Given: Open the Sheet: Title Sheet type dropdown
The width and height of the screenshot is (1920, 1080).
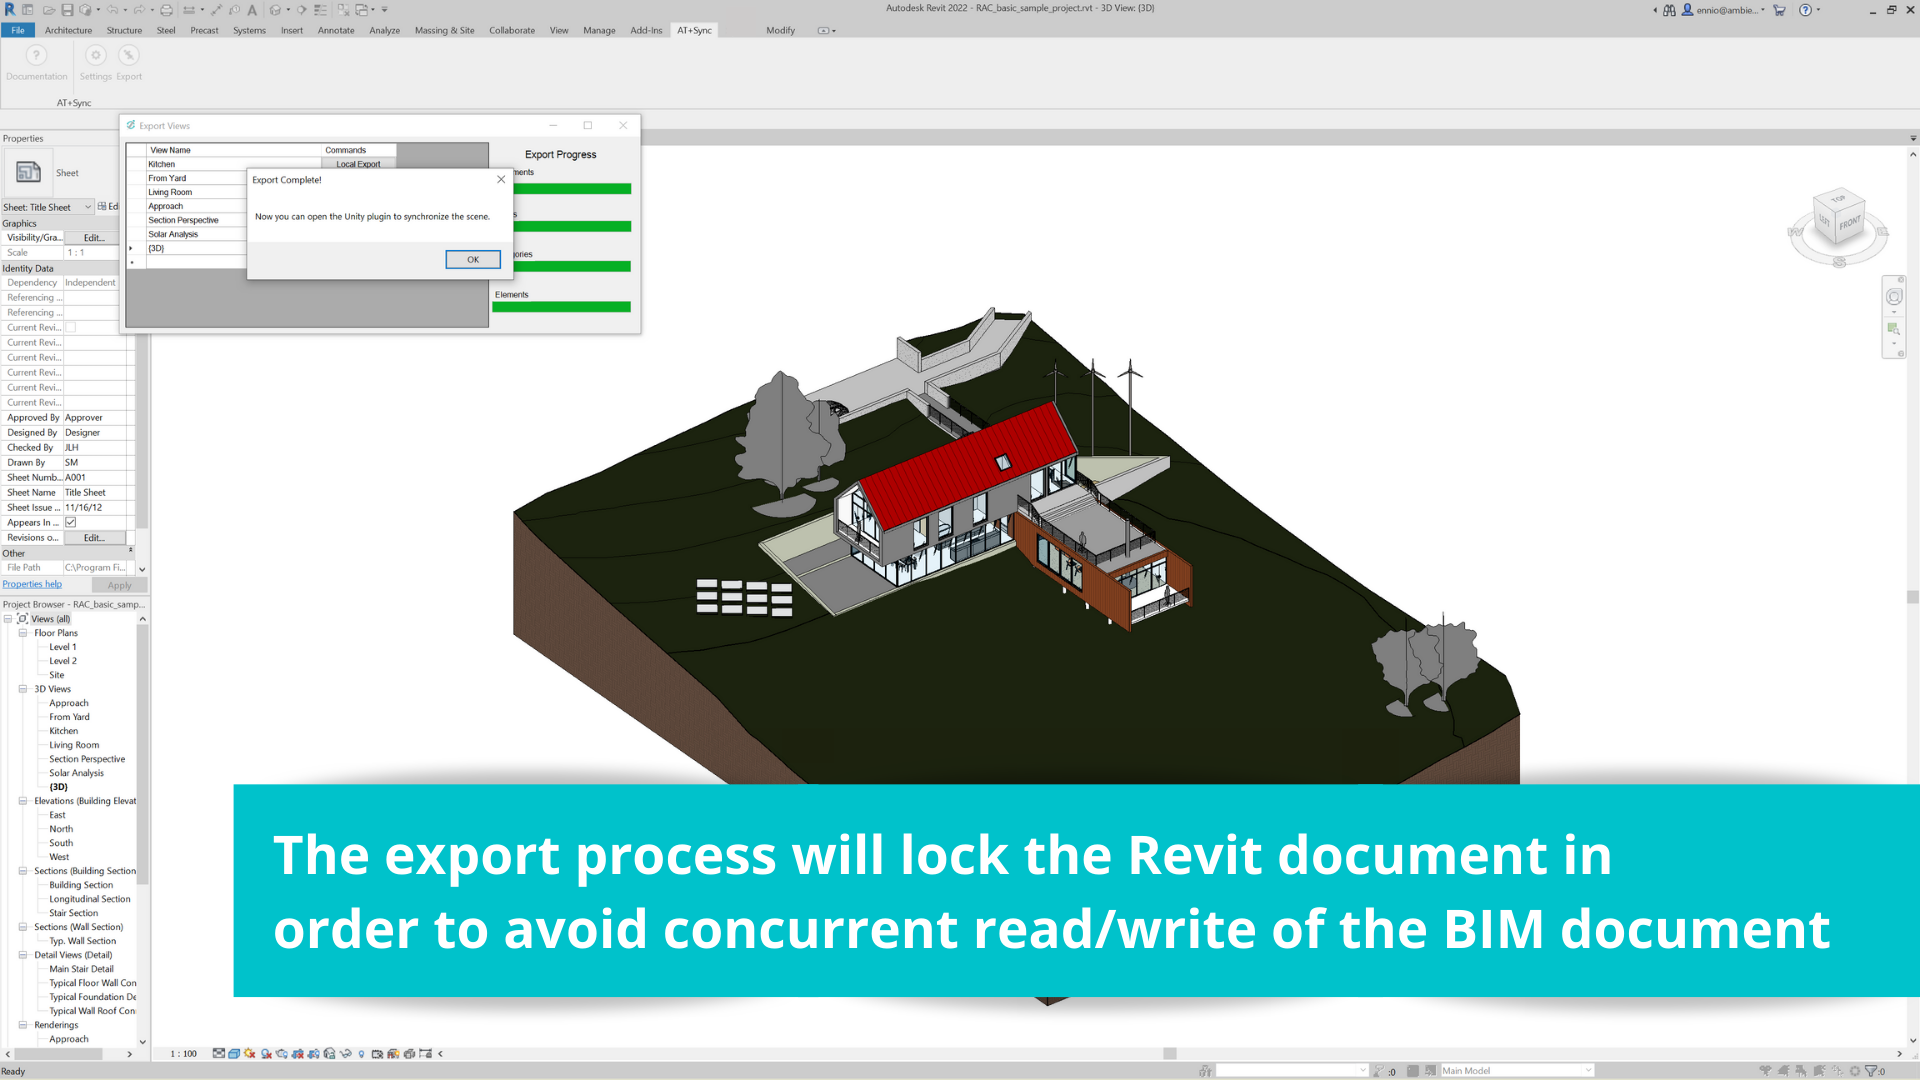Looking at the screenshot, I should pyautogui.click(x=88, y=207).
